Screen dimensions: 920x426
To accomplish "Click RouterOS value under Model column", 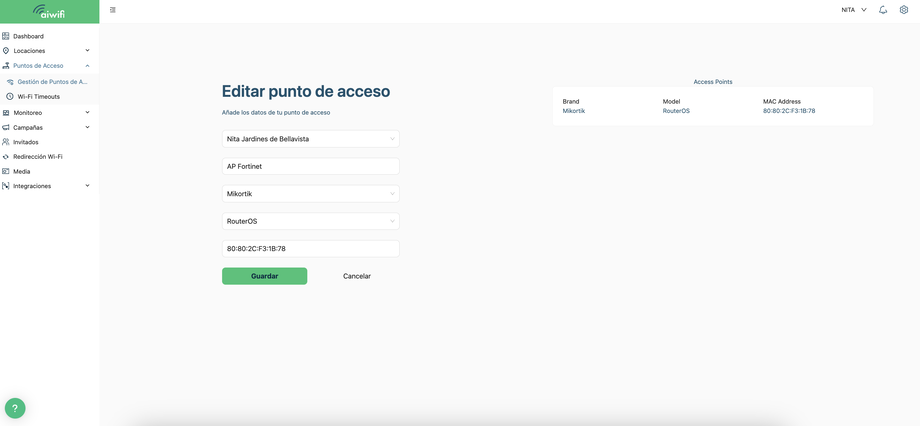I will [x=676, y=111].
